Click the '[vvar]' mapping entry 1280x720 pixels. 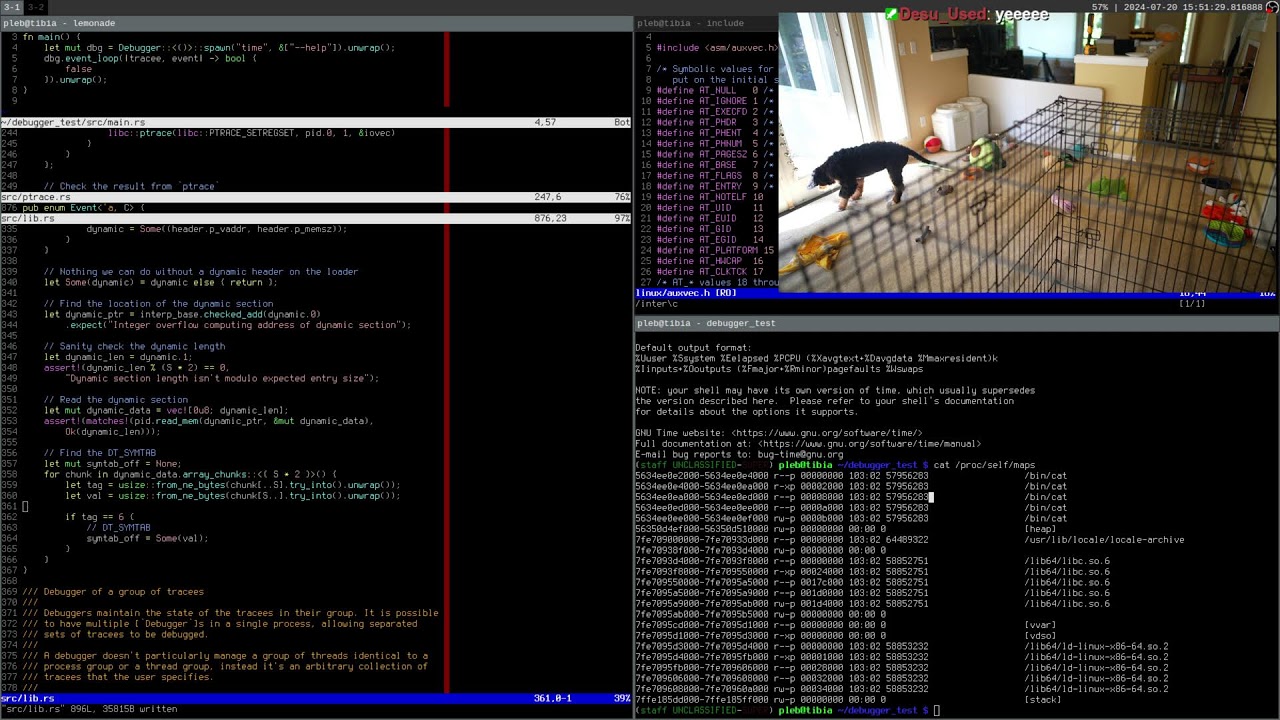[x=1040, y=625]
